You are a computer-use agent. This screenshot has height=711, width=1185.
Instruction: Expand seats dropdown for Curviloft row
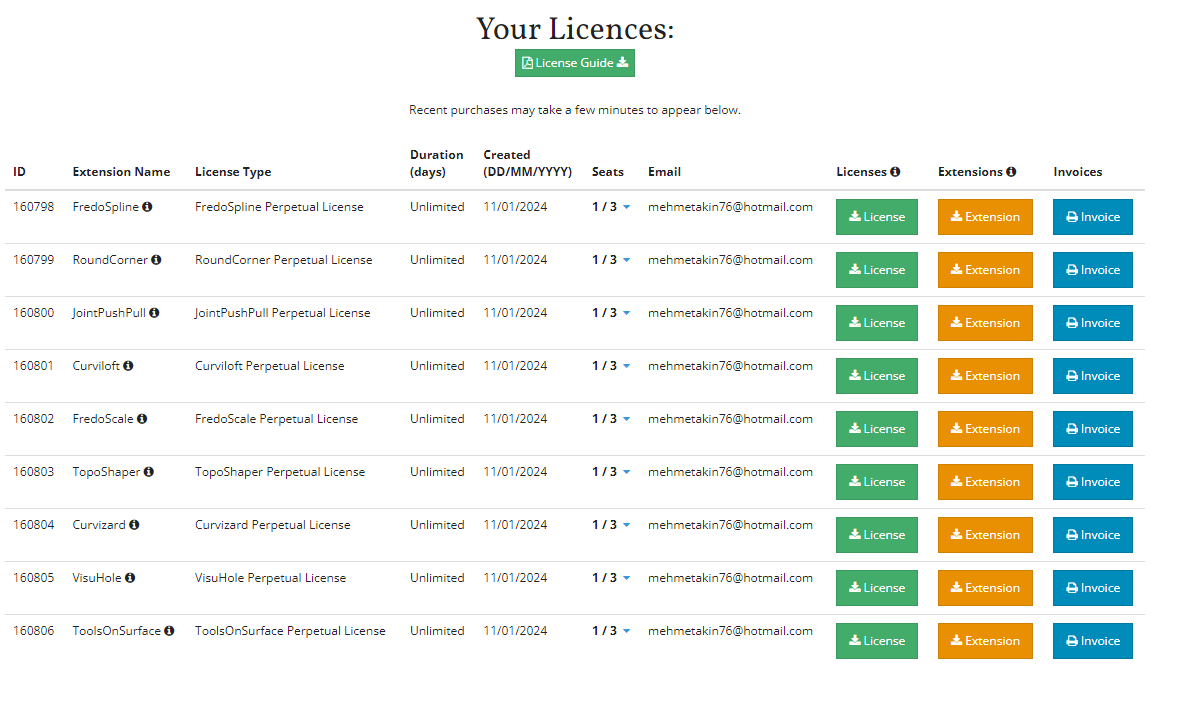point(627,366)
